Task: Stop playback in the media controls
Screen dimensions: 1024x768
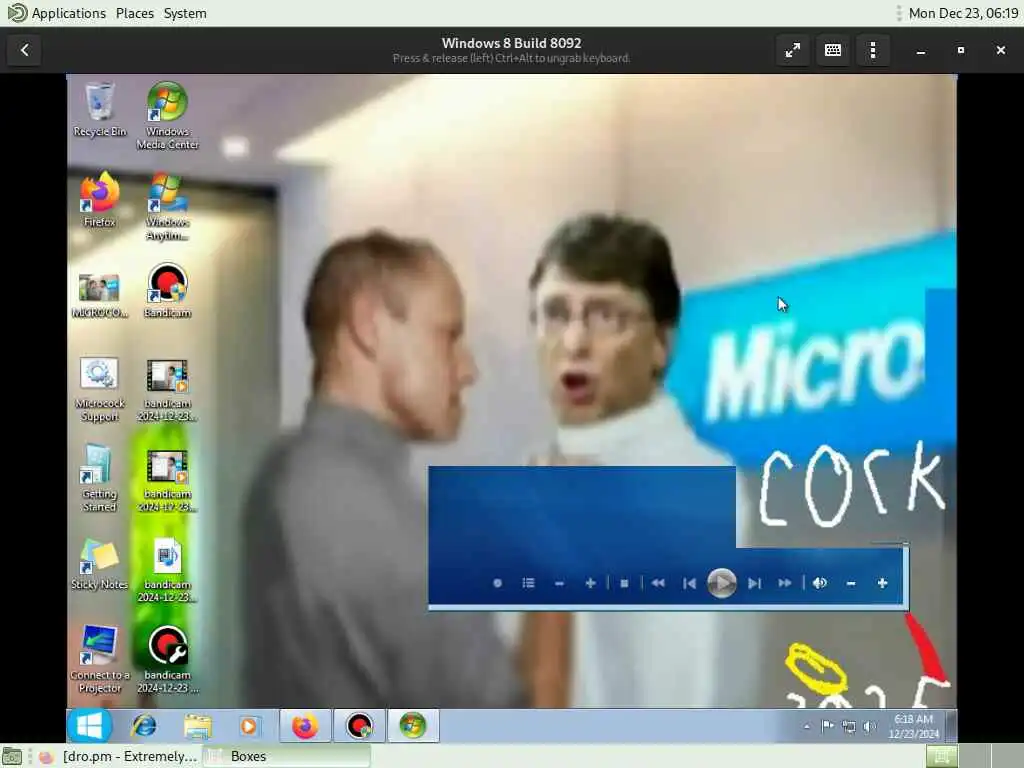Action: pyautogui.click(x=624, y=583)
